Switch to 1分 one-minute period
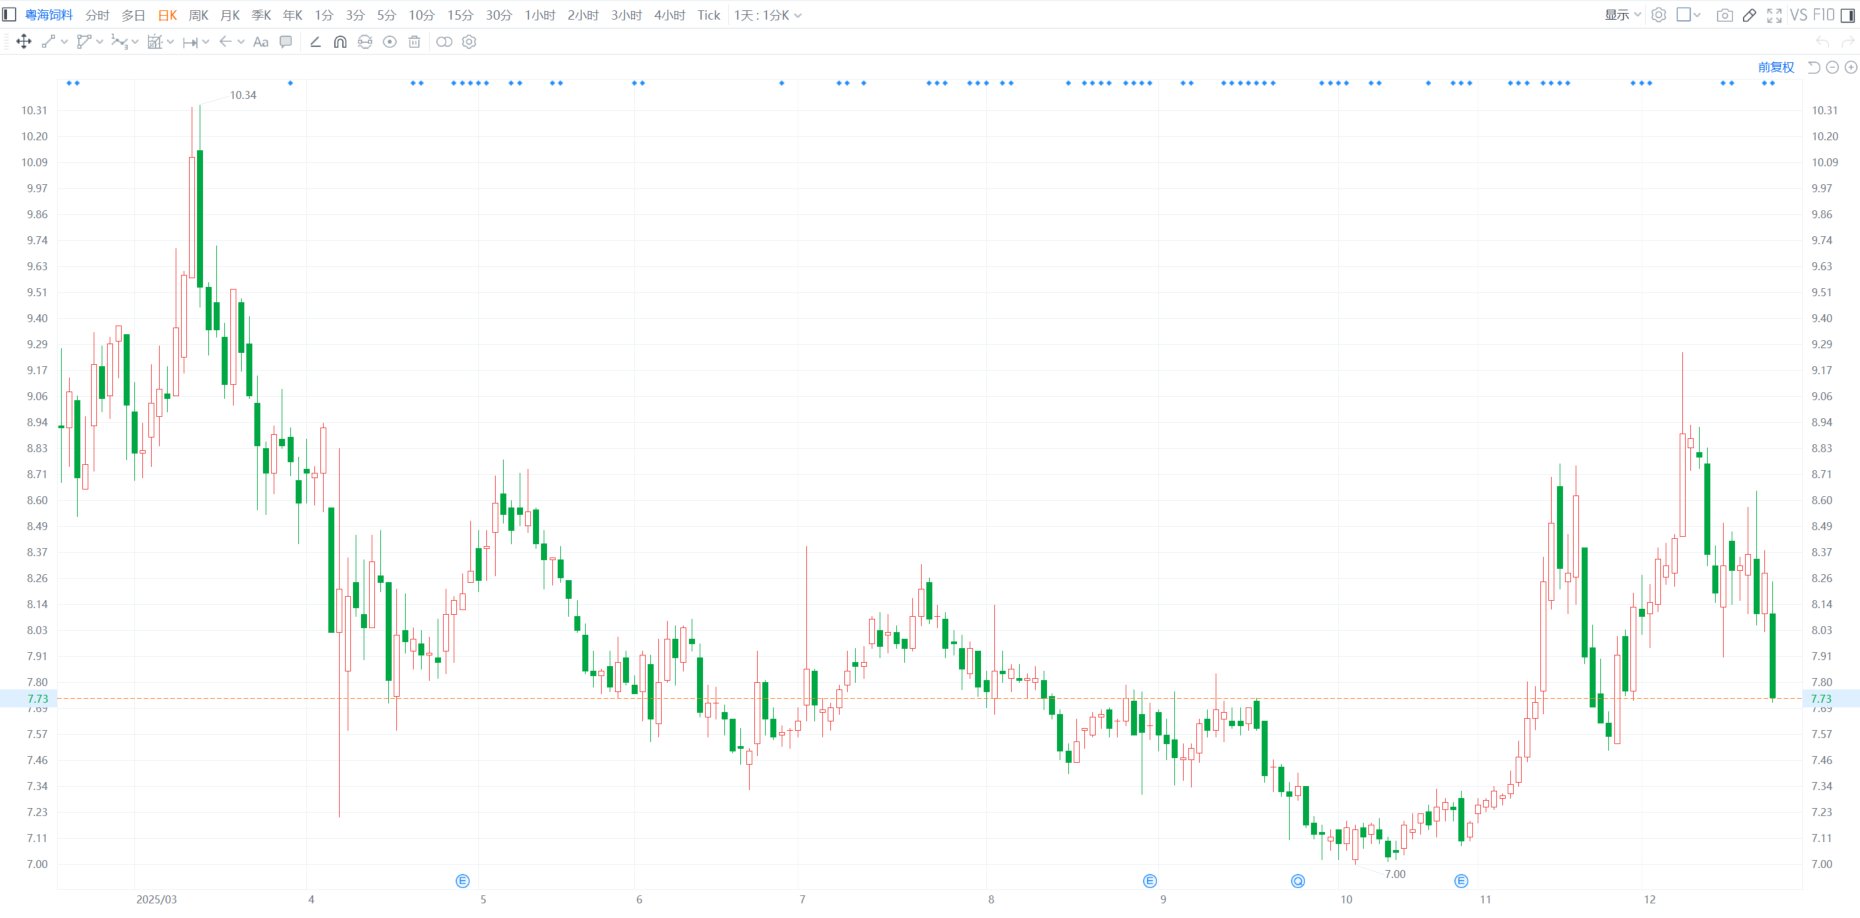Screen dimensions: 1860x918 point(324,15)
